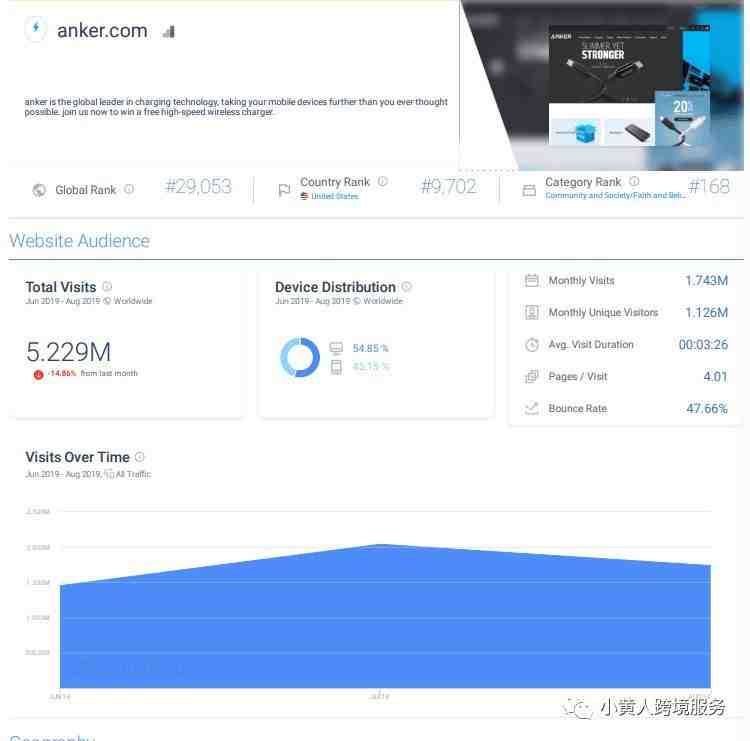
Task: Click the bounce rate arrow icon
Action: tap(531, 409)
